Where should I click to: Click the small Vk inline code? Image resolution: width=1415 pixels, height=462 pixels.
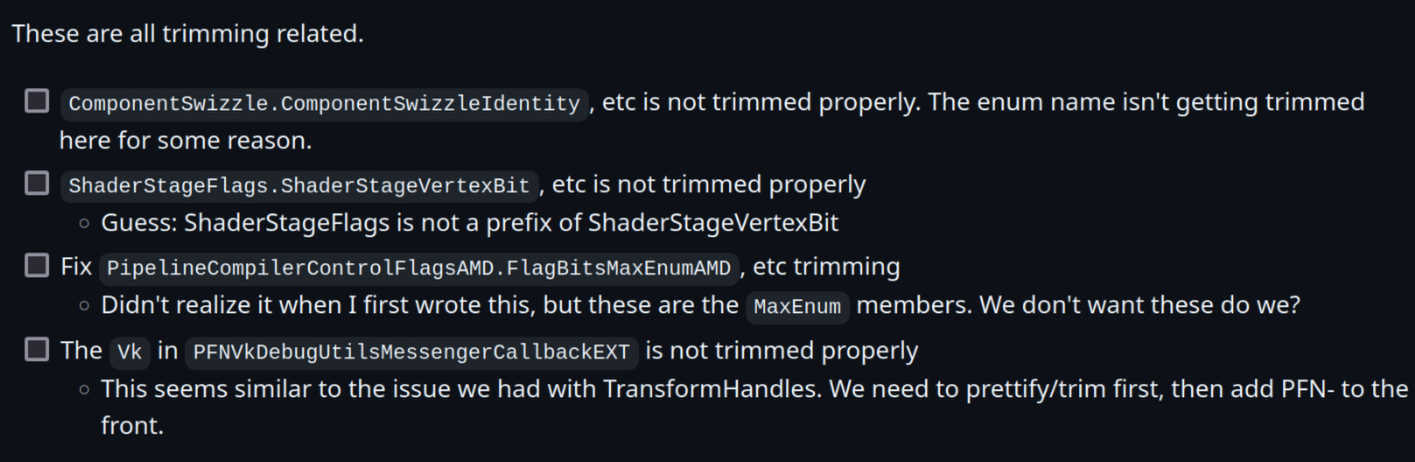[x=129, y=351]
